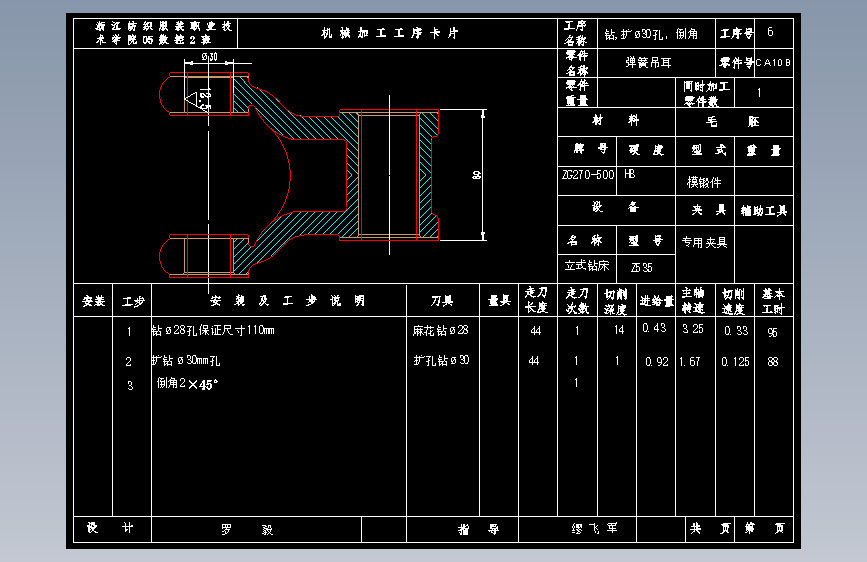Click the '材料' header cell

point(615,120)
